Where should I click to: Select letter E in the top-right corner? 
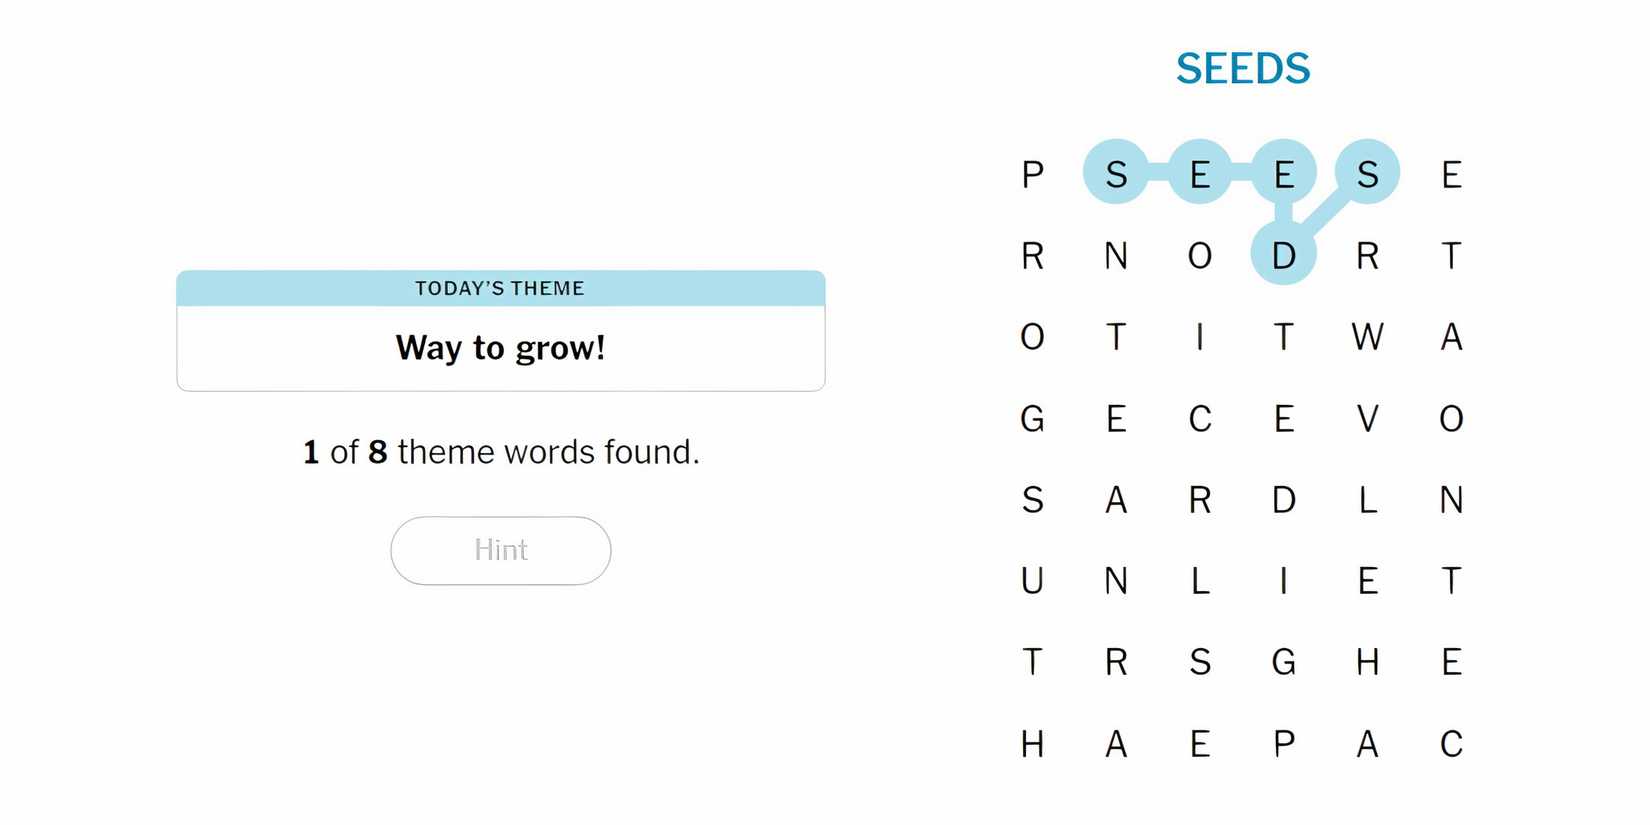pyautogui.click(x=1451, y=174)
